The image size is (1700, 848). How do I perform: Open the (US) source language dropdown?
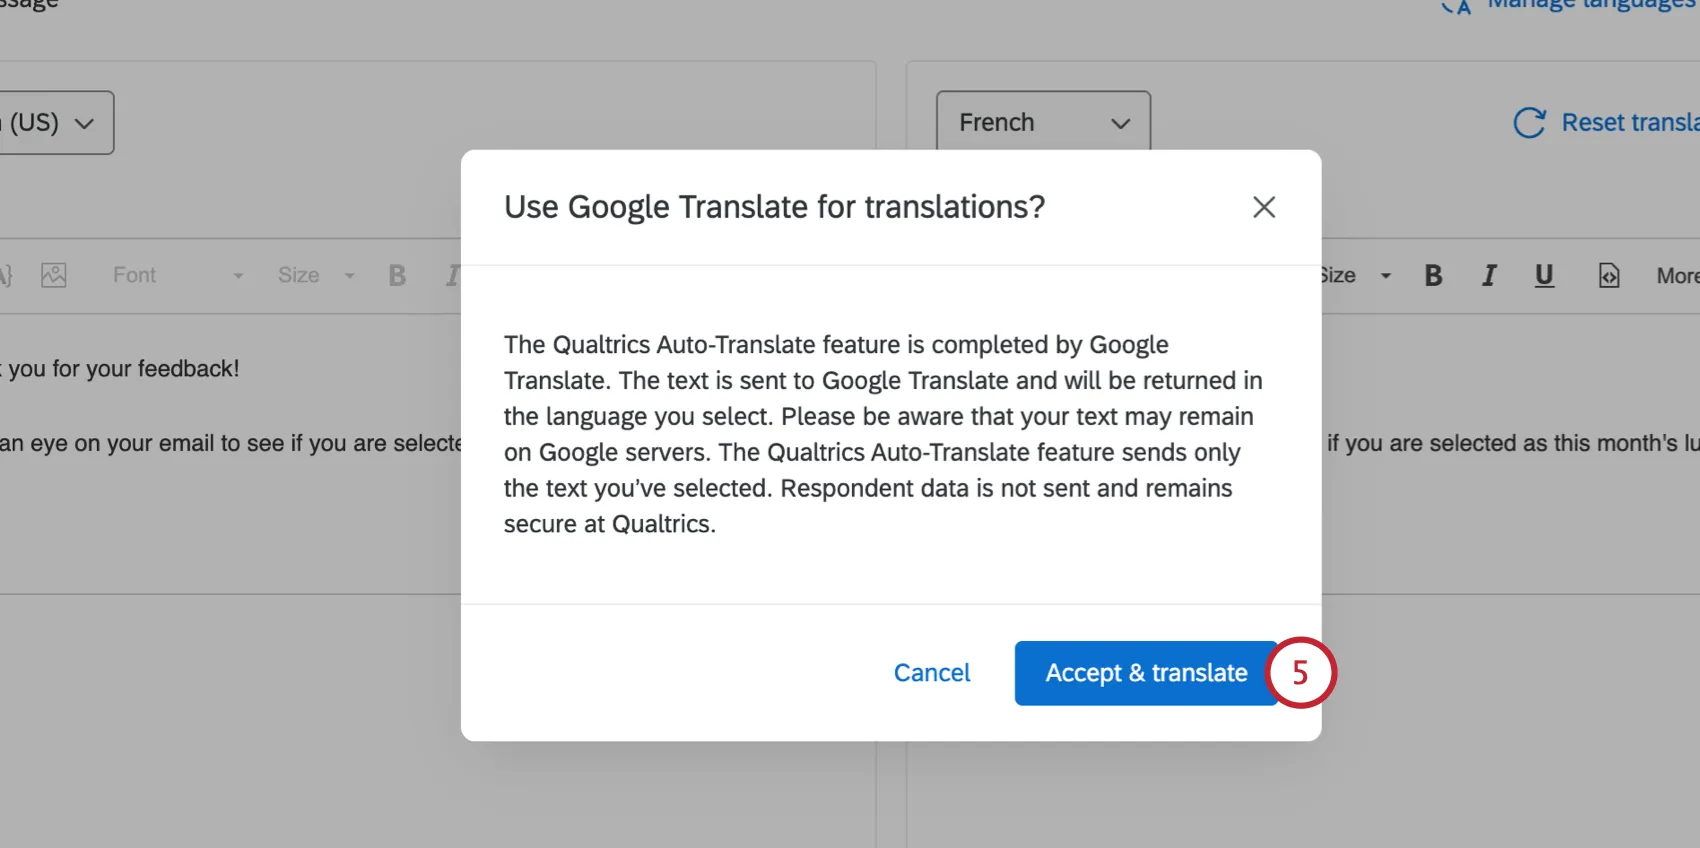pyautogui.click(x=55, y=123)
